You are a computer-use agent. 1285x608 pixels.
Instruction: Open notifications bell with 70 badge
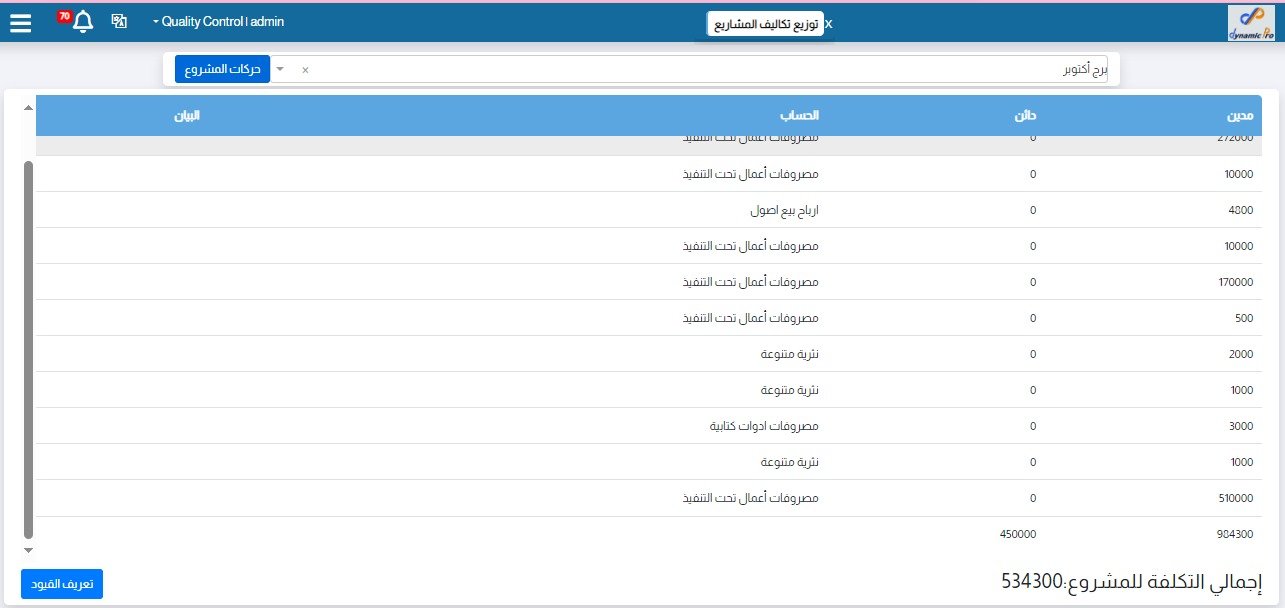tap(83, 22)
